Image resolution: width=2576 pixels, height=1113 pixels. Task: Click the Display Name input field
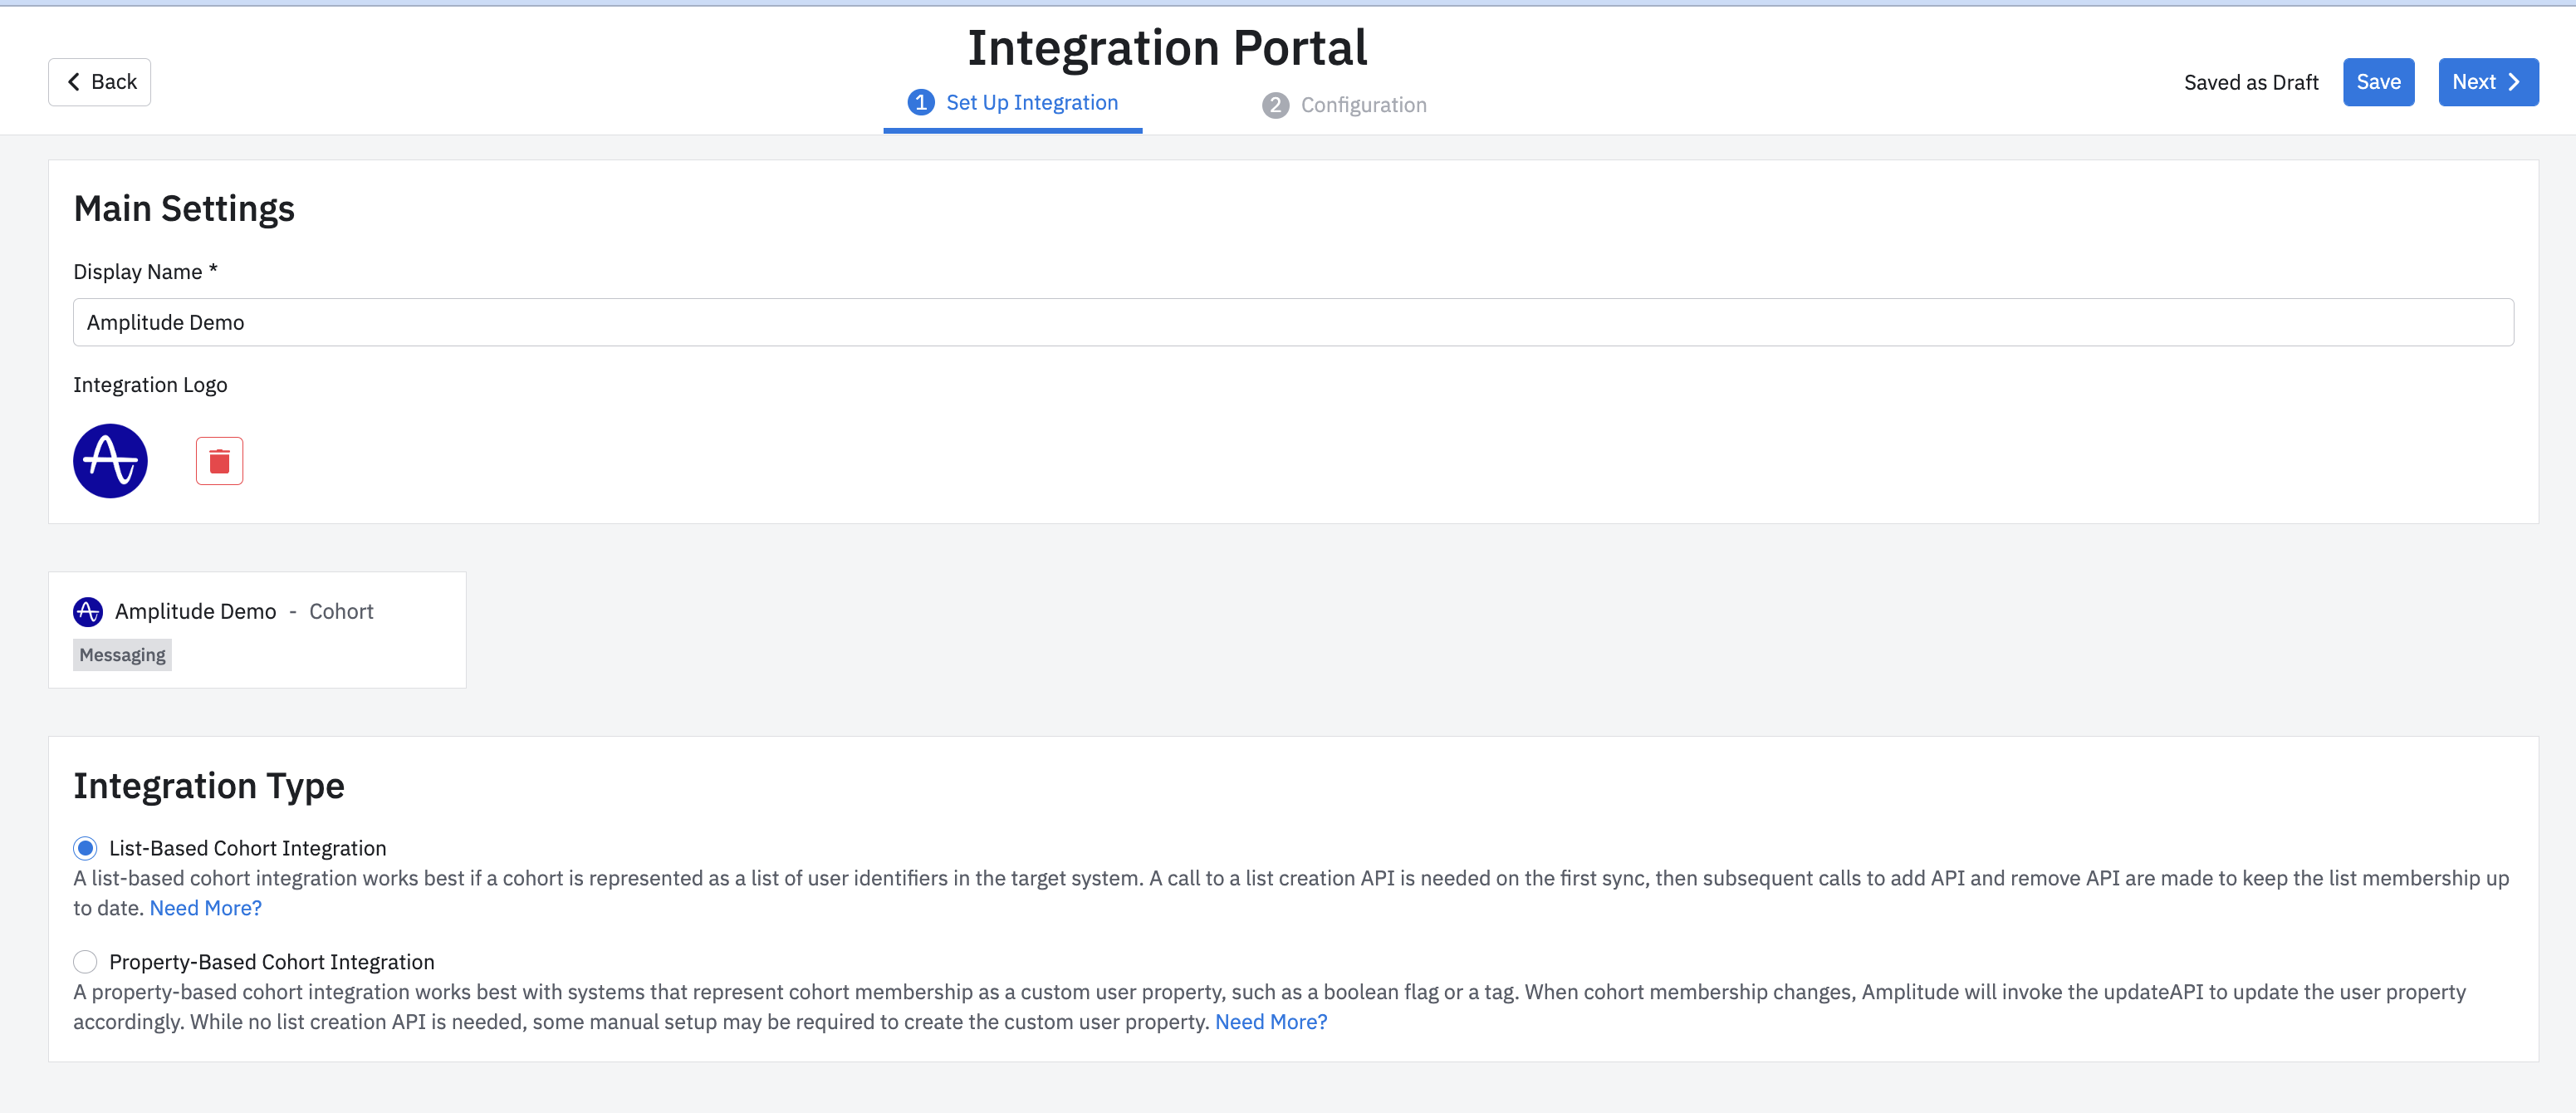[1292, 322]
